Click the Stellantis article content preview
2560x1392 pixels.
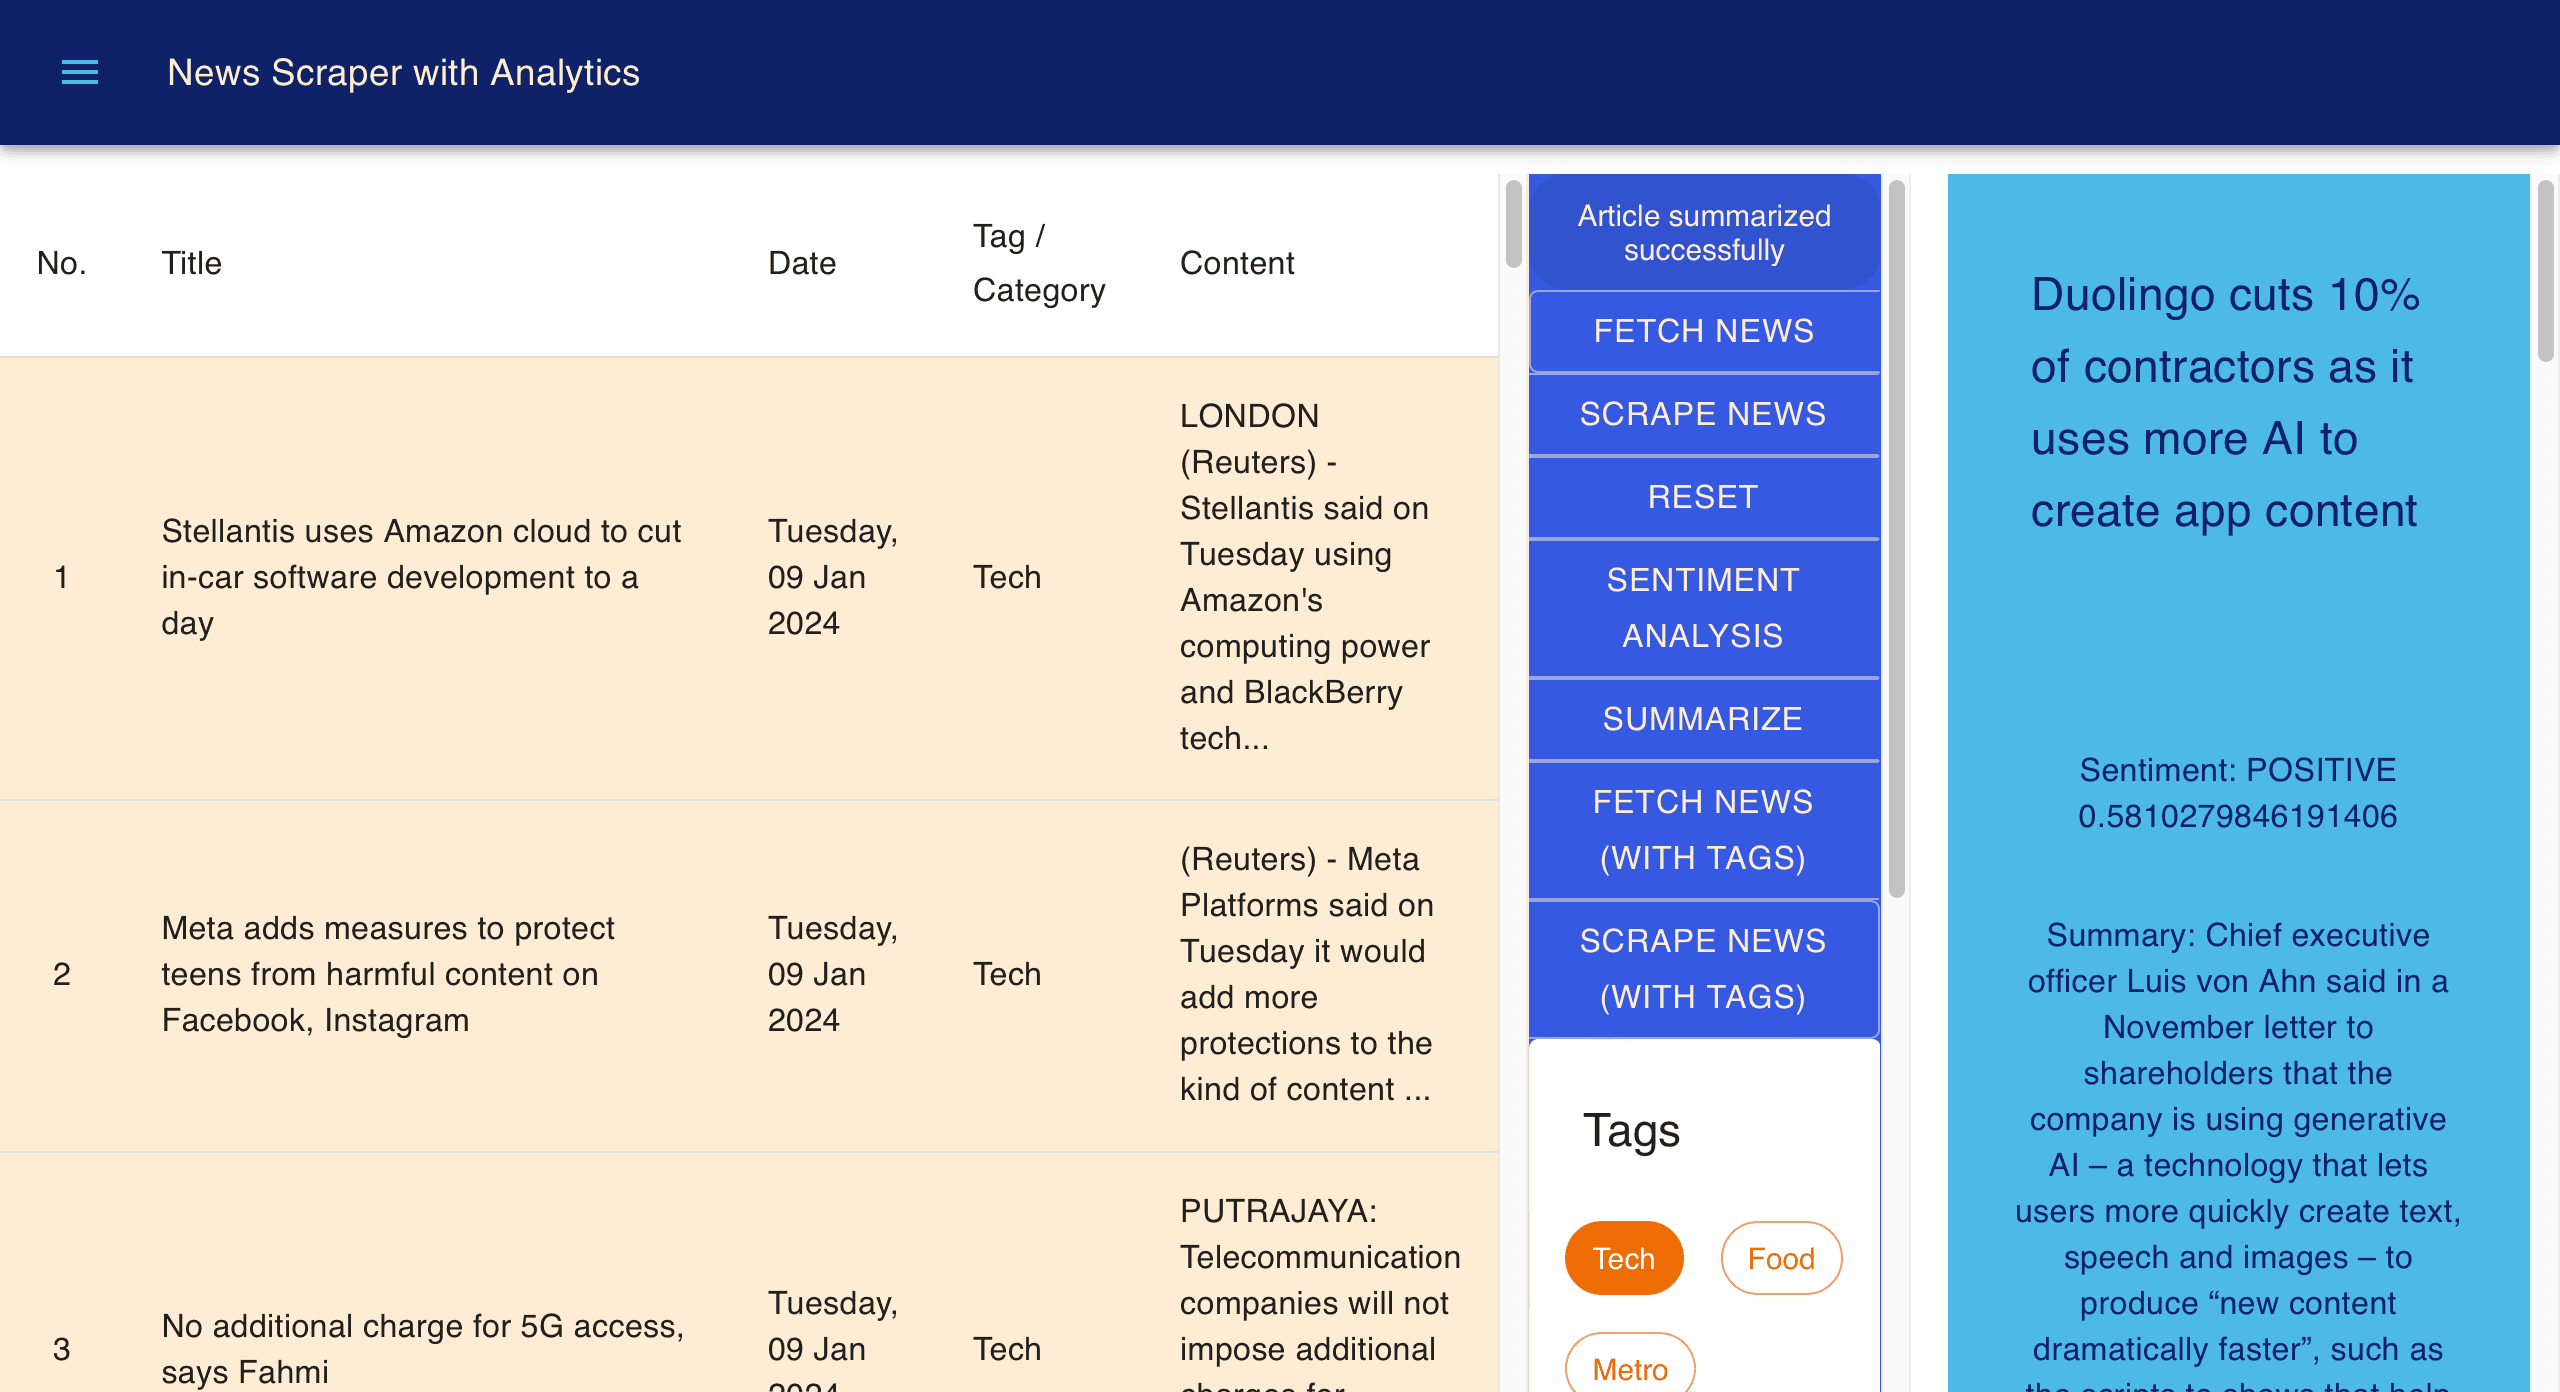[1305, 577]
